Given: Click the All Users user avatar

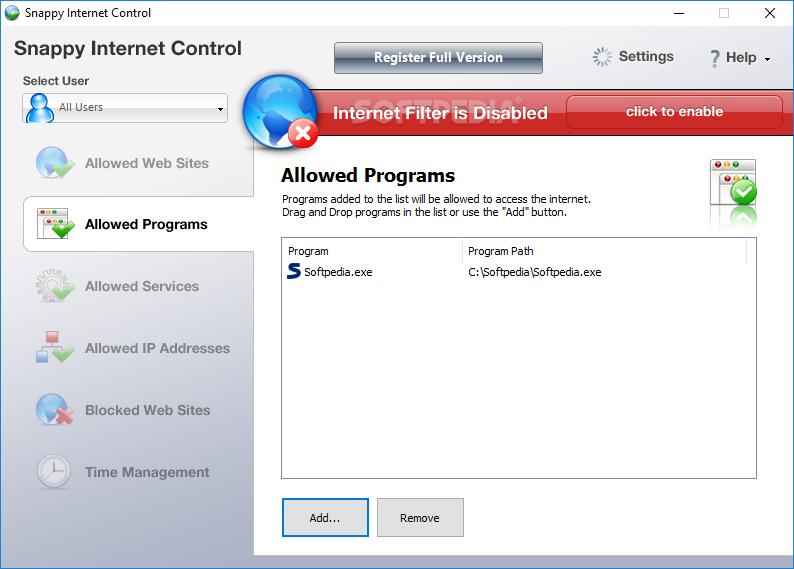Looking at the screenshot, I should point(40,108).
